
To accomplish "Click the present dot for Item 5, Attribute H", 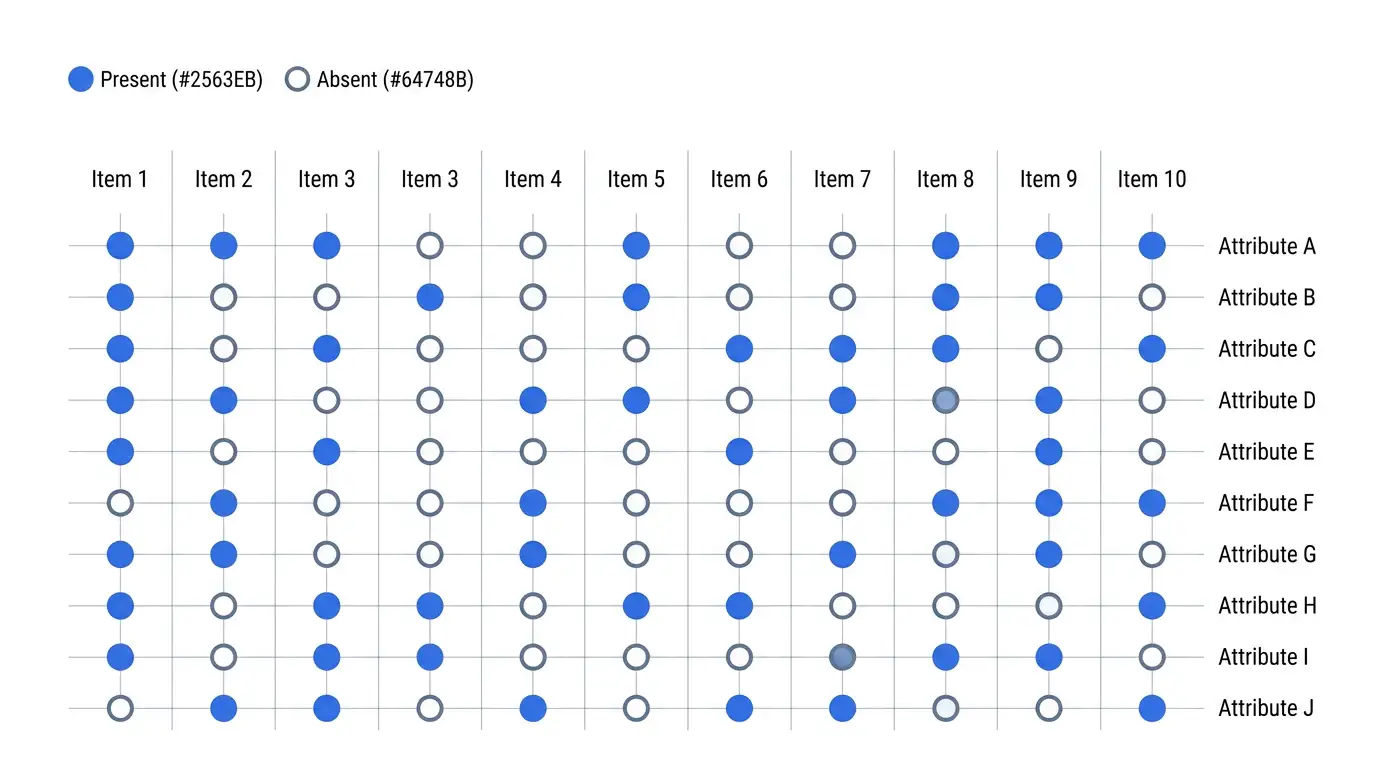I will tap(636, 605).
